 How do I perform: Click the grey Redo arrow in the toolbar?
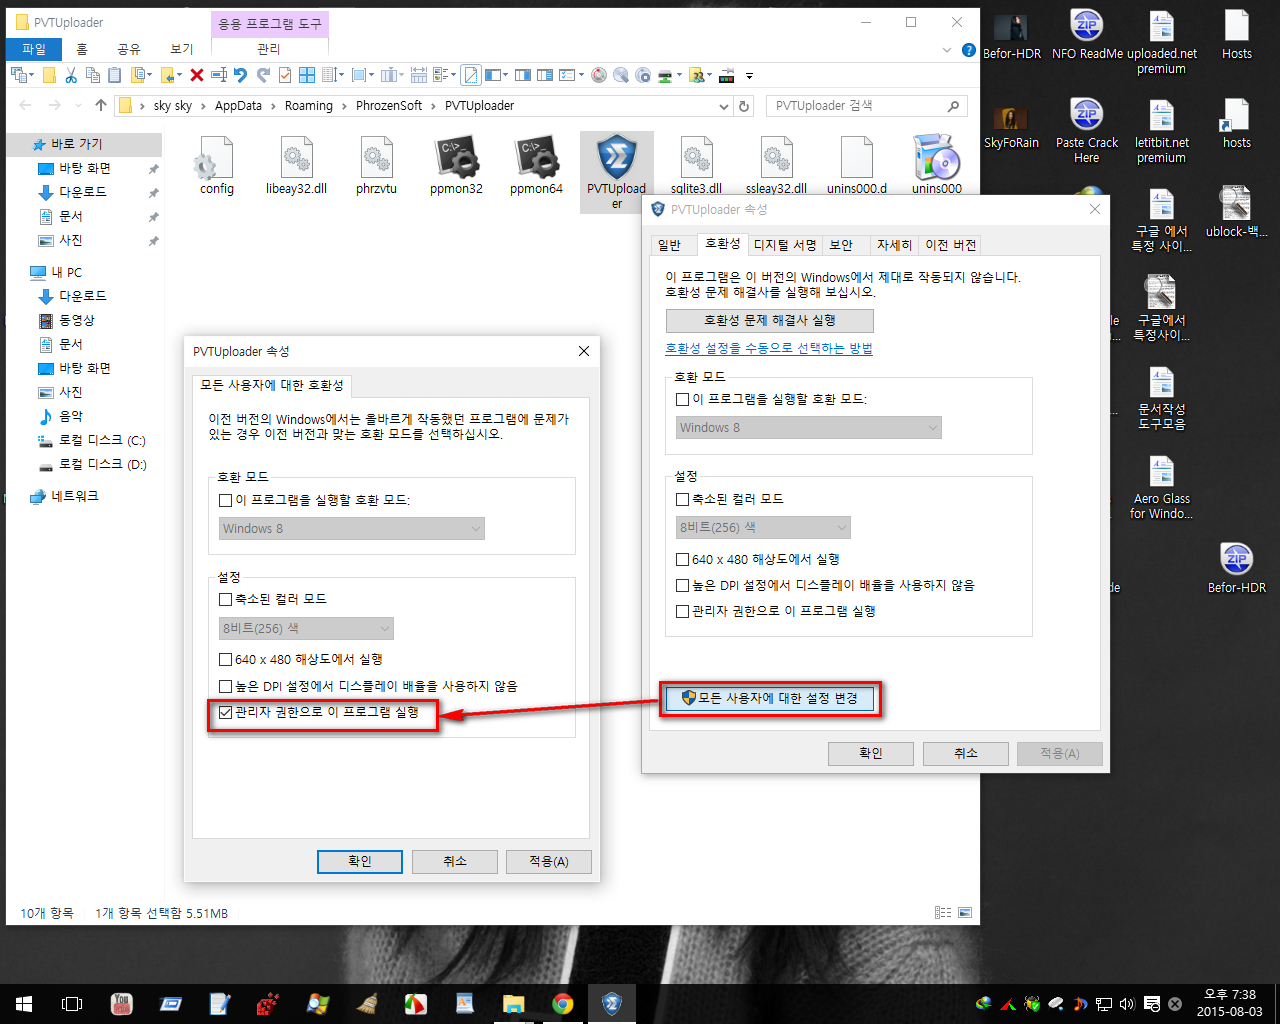263,75
